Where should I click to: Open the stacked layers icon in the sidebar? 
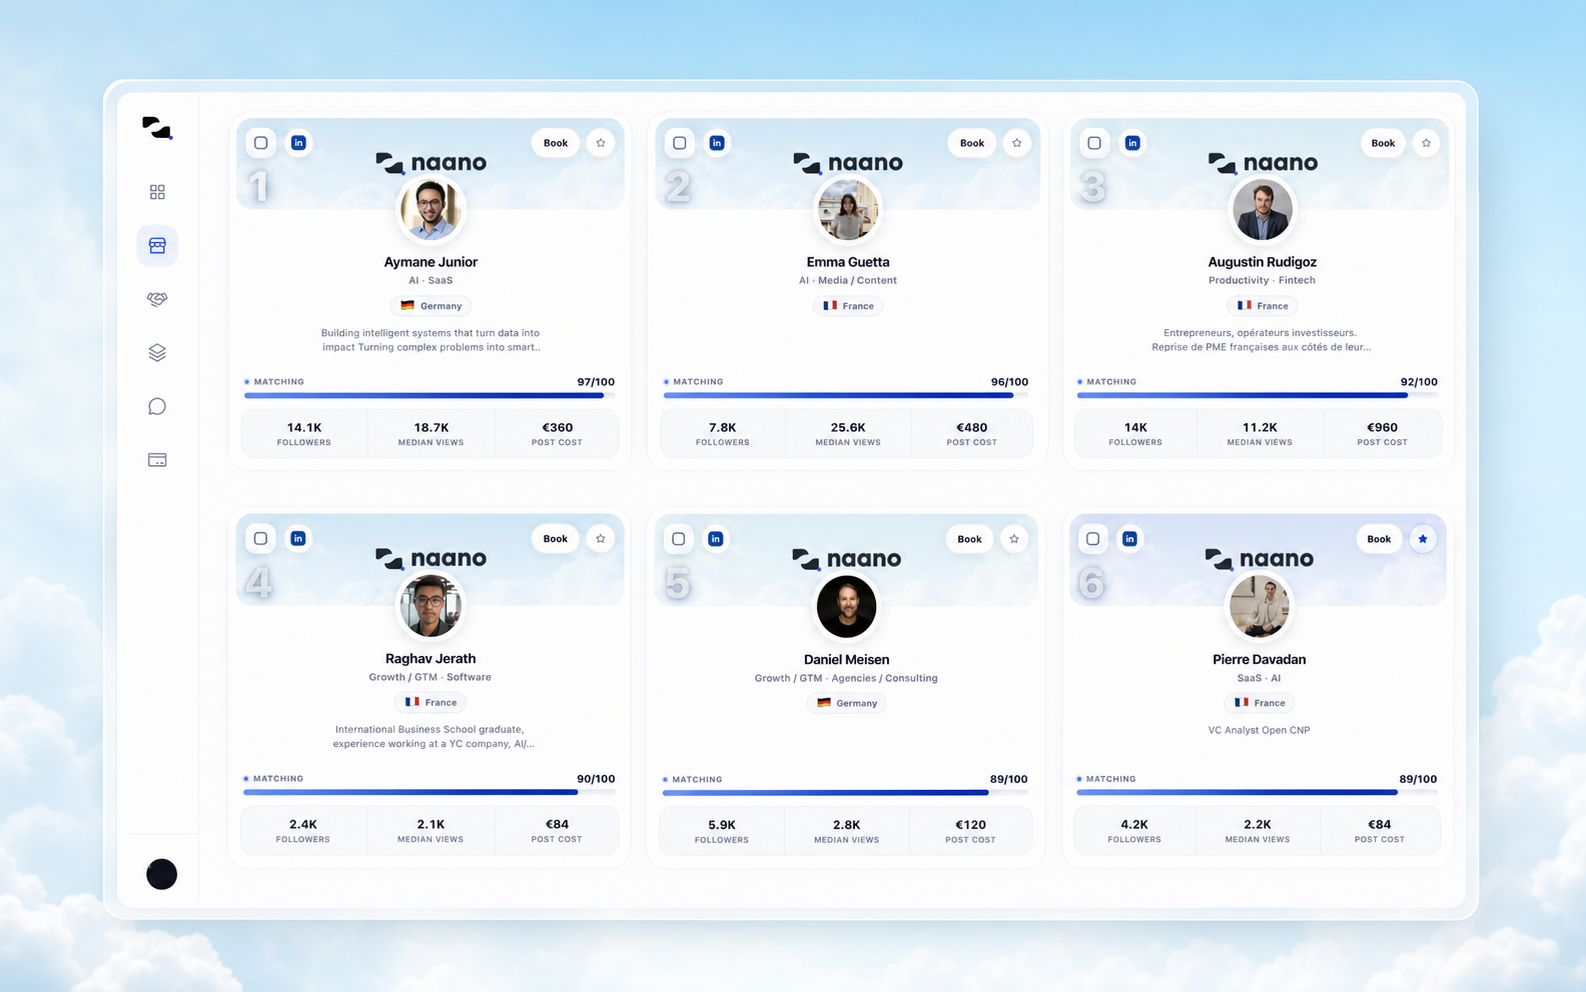tap(157, 353)
